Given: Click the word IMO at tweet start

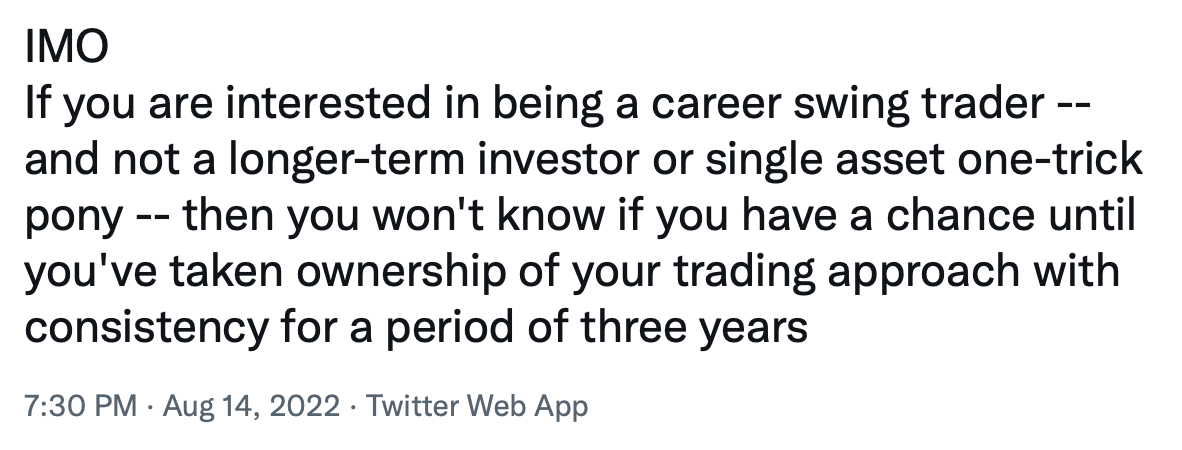Looking at the screenshot, I should pos(66,47).
